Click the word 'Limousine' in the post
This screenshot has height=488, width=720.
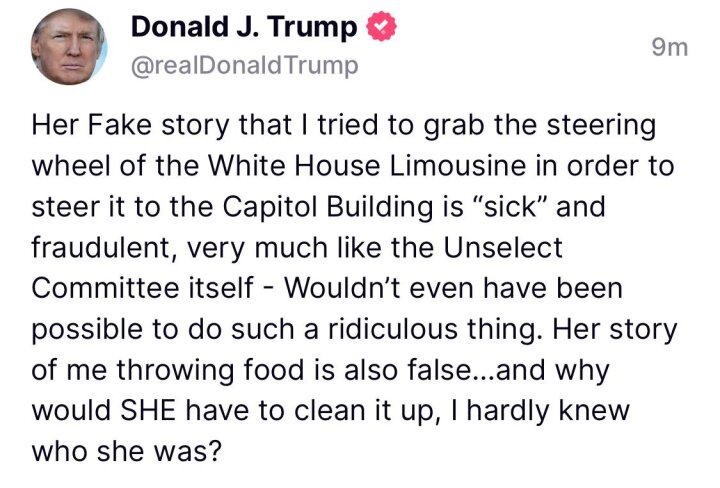pyautogui.click(x=457, y=165)
